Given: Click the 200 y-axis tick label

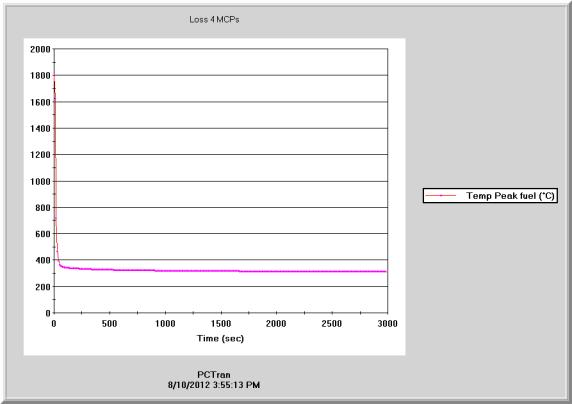Looking at the screenshot, I should point(43,287).
